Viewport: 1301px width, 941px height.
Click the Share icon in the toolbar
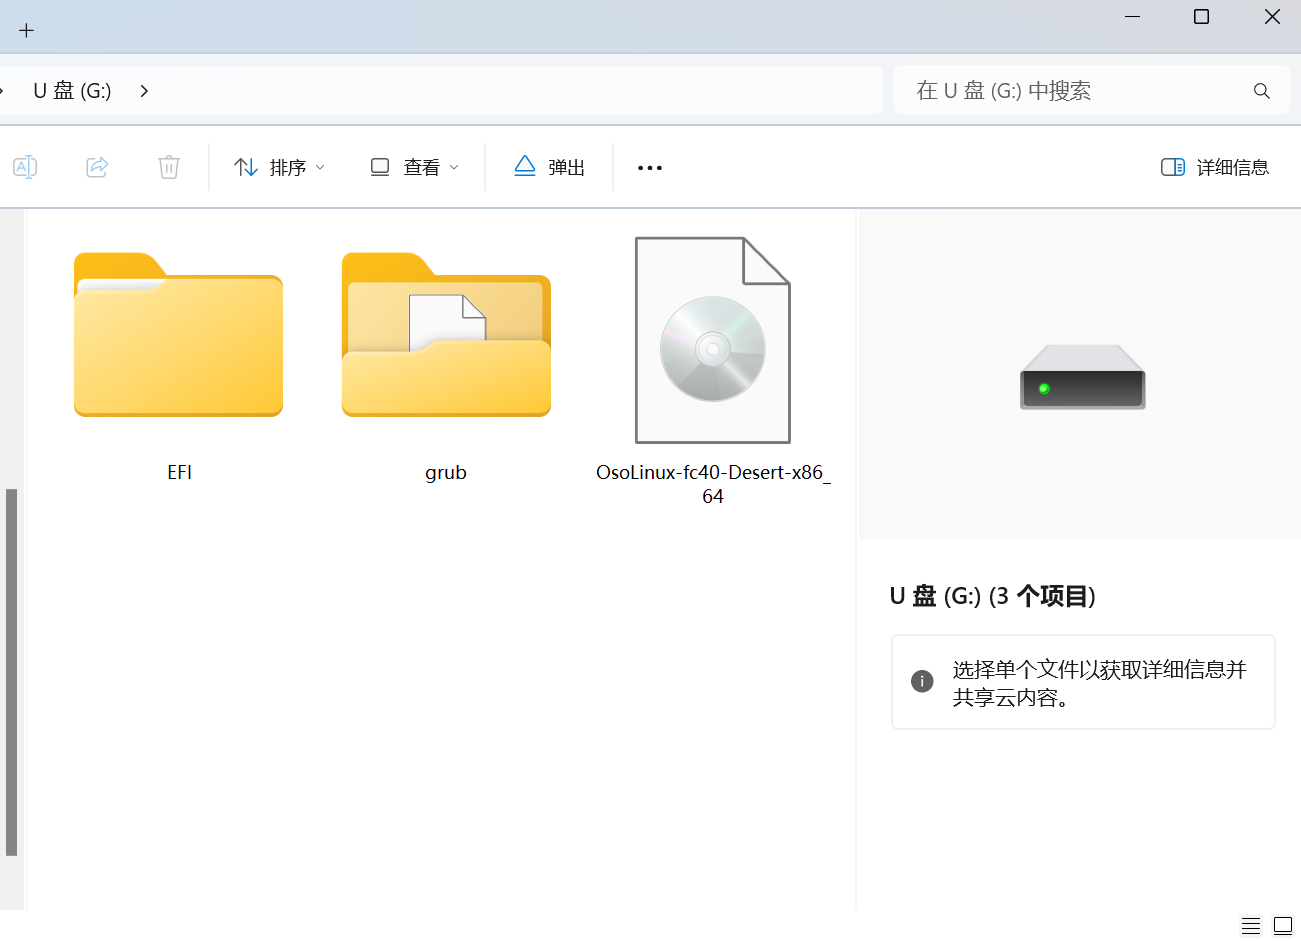(x=97, y=167)
